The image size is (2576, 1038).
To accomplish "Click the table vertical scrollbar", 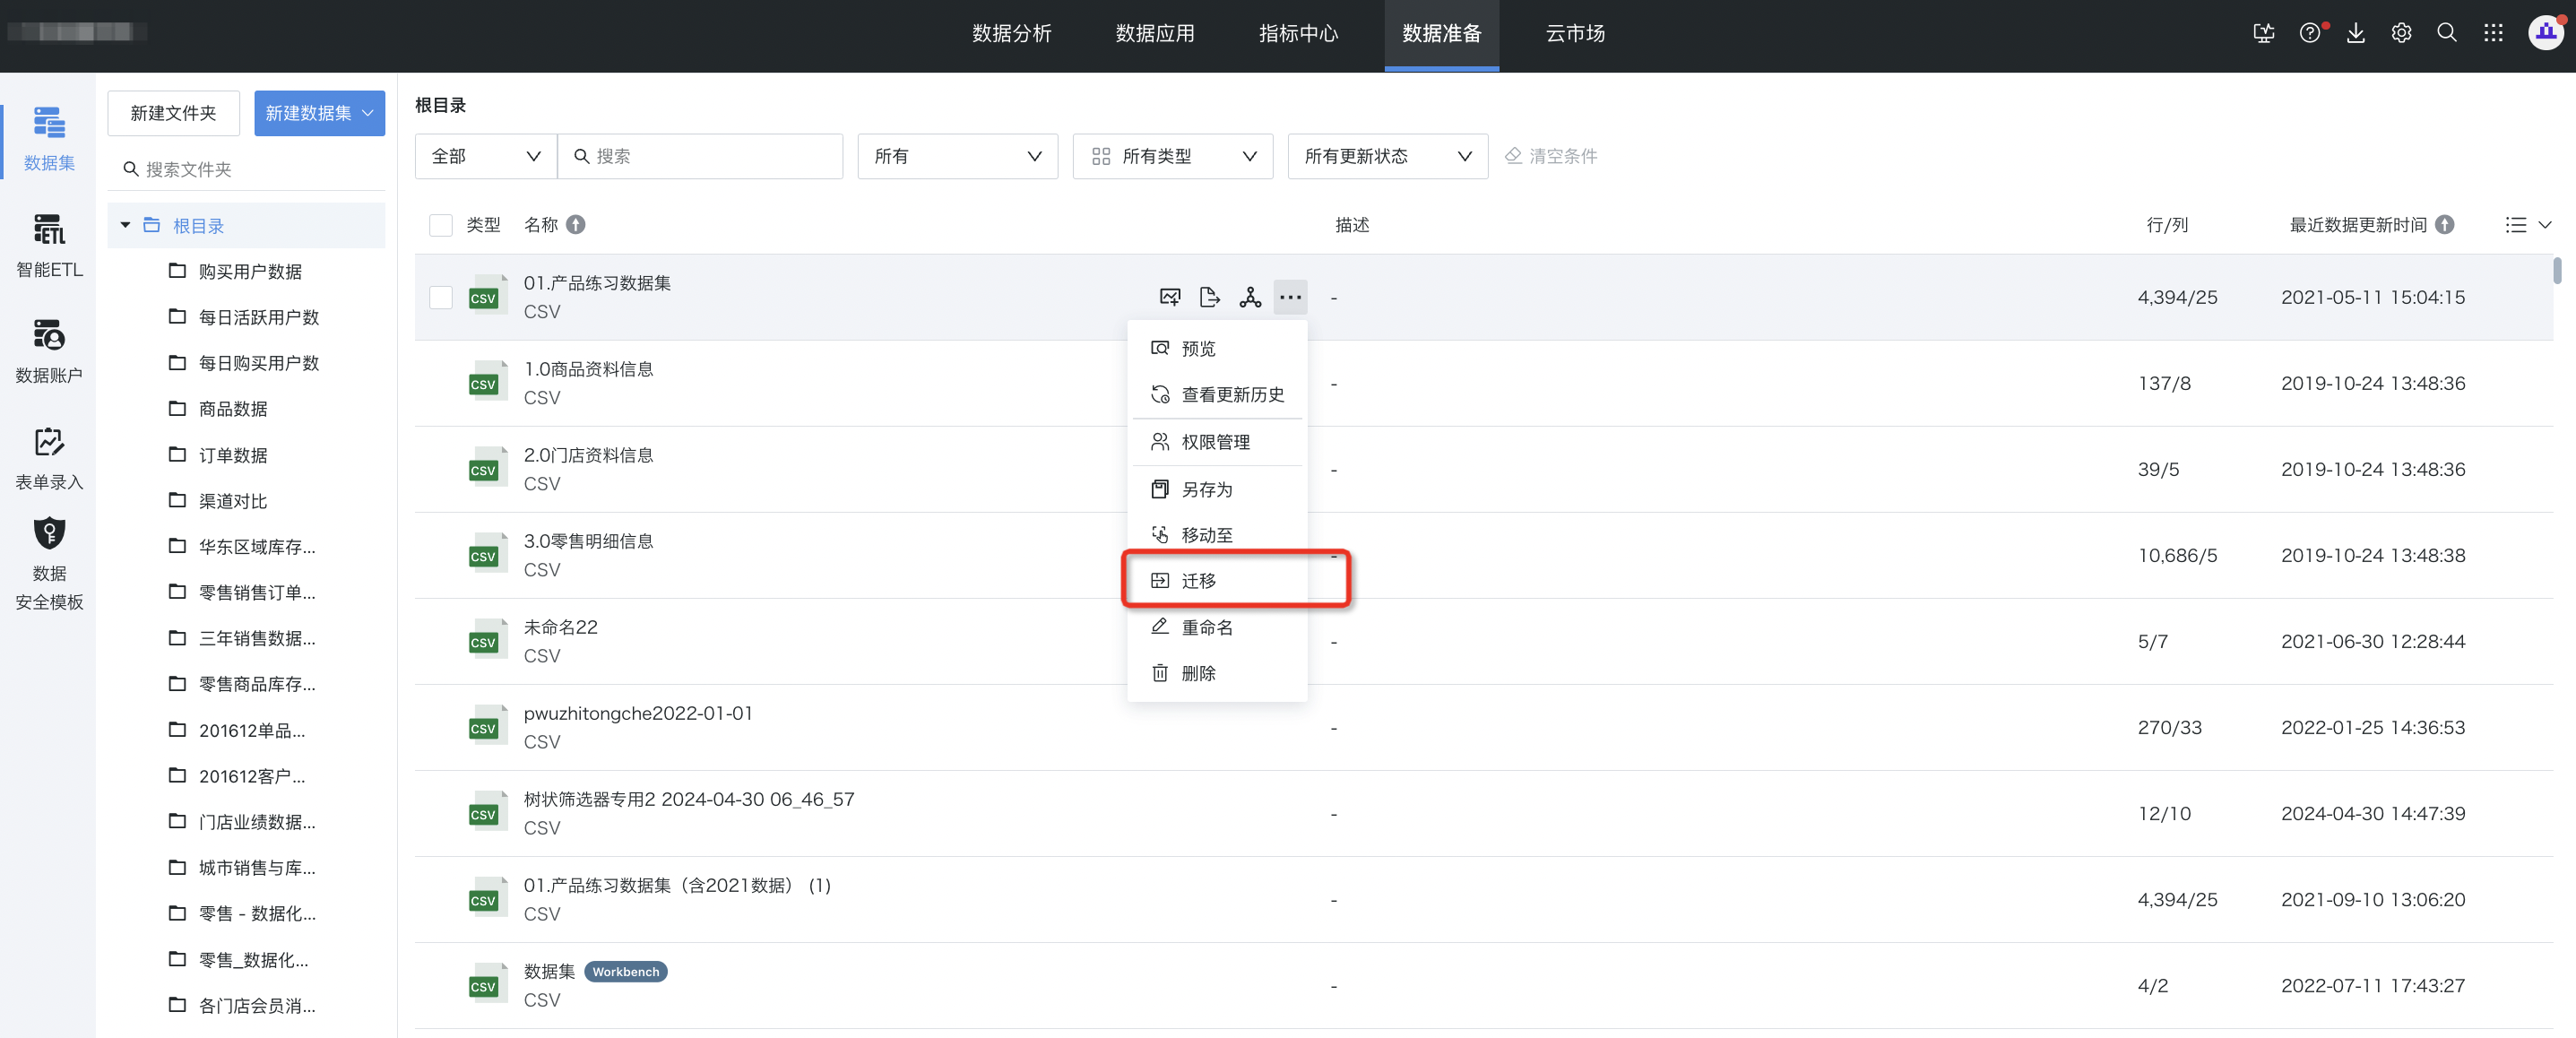I will coord(2557,270).
